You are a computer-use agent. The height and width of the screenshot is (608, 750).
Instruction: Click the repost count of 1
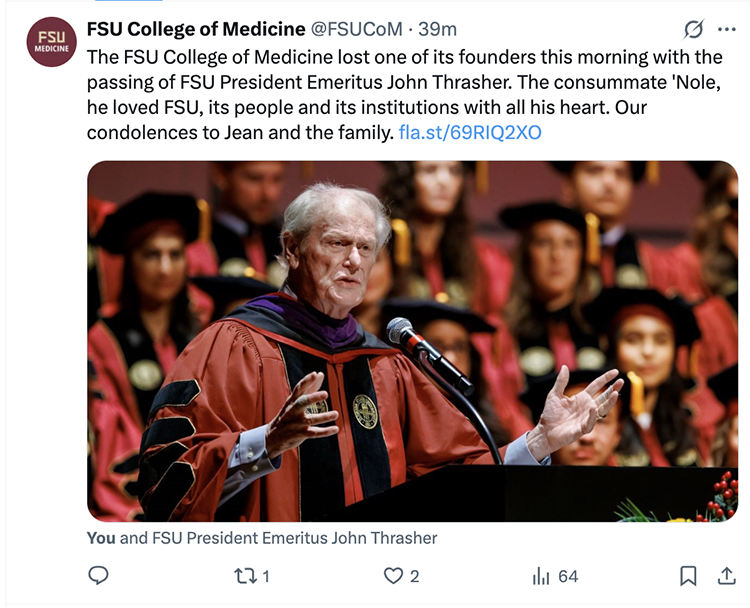(266, 576)
